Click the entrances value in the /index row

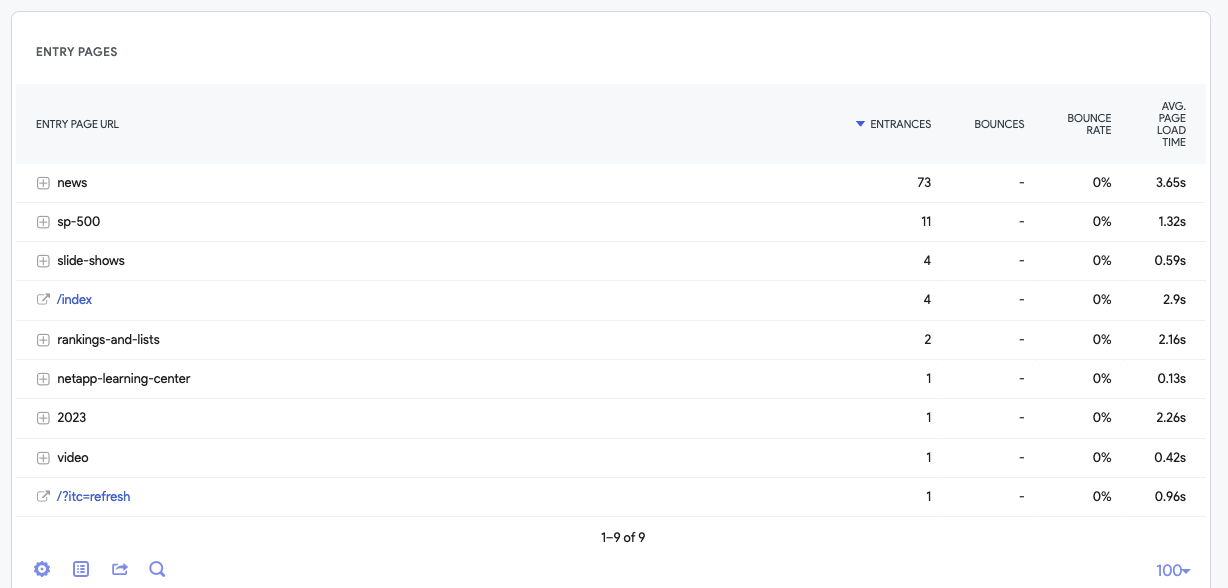click(927, 300)
